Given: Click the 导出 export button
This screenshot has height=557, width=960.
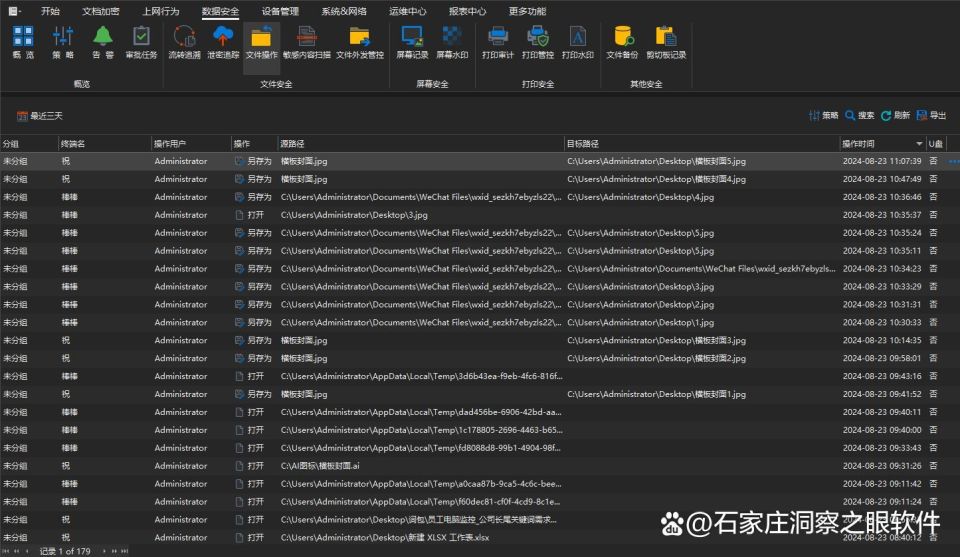Looking at the screenshot, I should 931,115.
